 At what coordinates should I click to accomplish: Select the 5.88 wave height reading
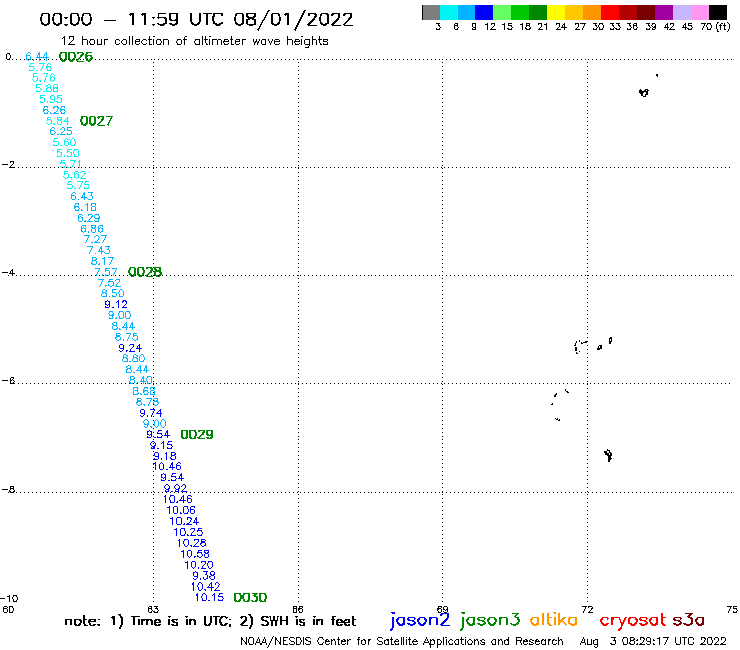[x=47, y=88]
